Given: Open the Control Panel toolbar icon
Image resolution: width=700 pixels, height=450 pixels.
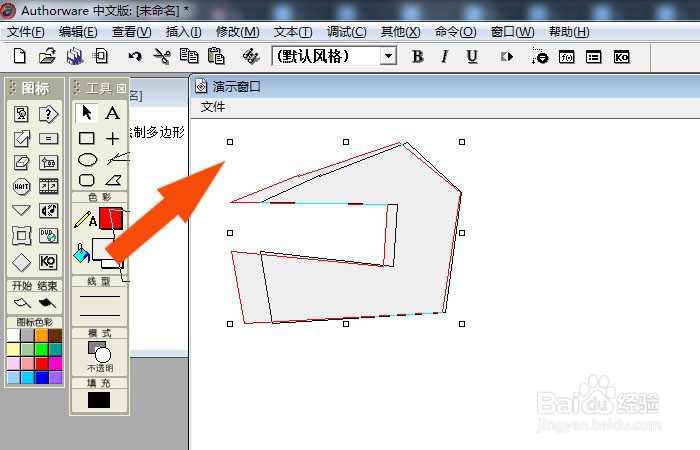Looking at the screenshot, I should [539, 57].
